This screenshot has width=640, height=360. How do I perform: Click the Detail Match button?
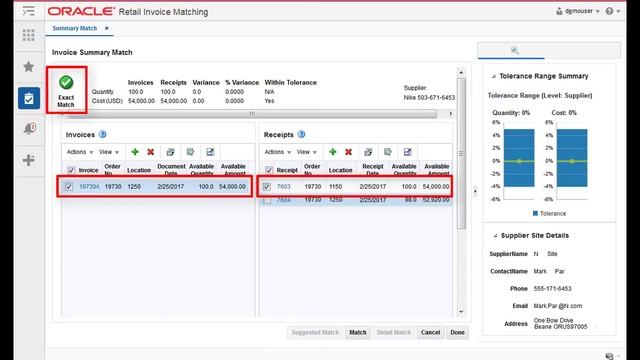(x=393, y=332)
